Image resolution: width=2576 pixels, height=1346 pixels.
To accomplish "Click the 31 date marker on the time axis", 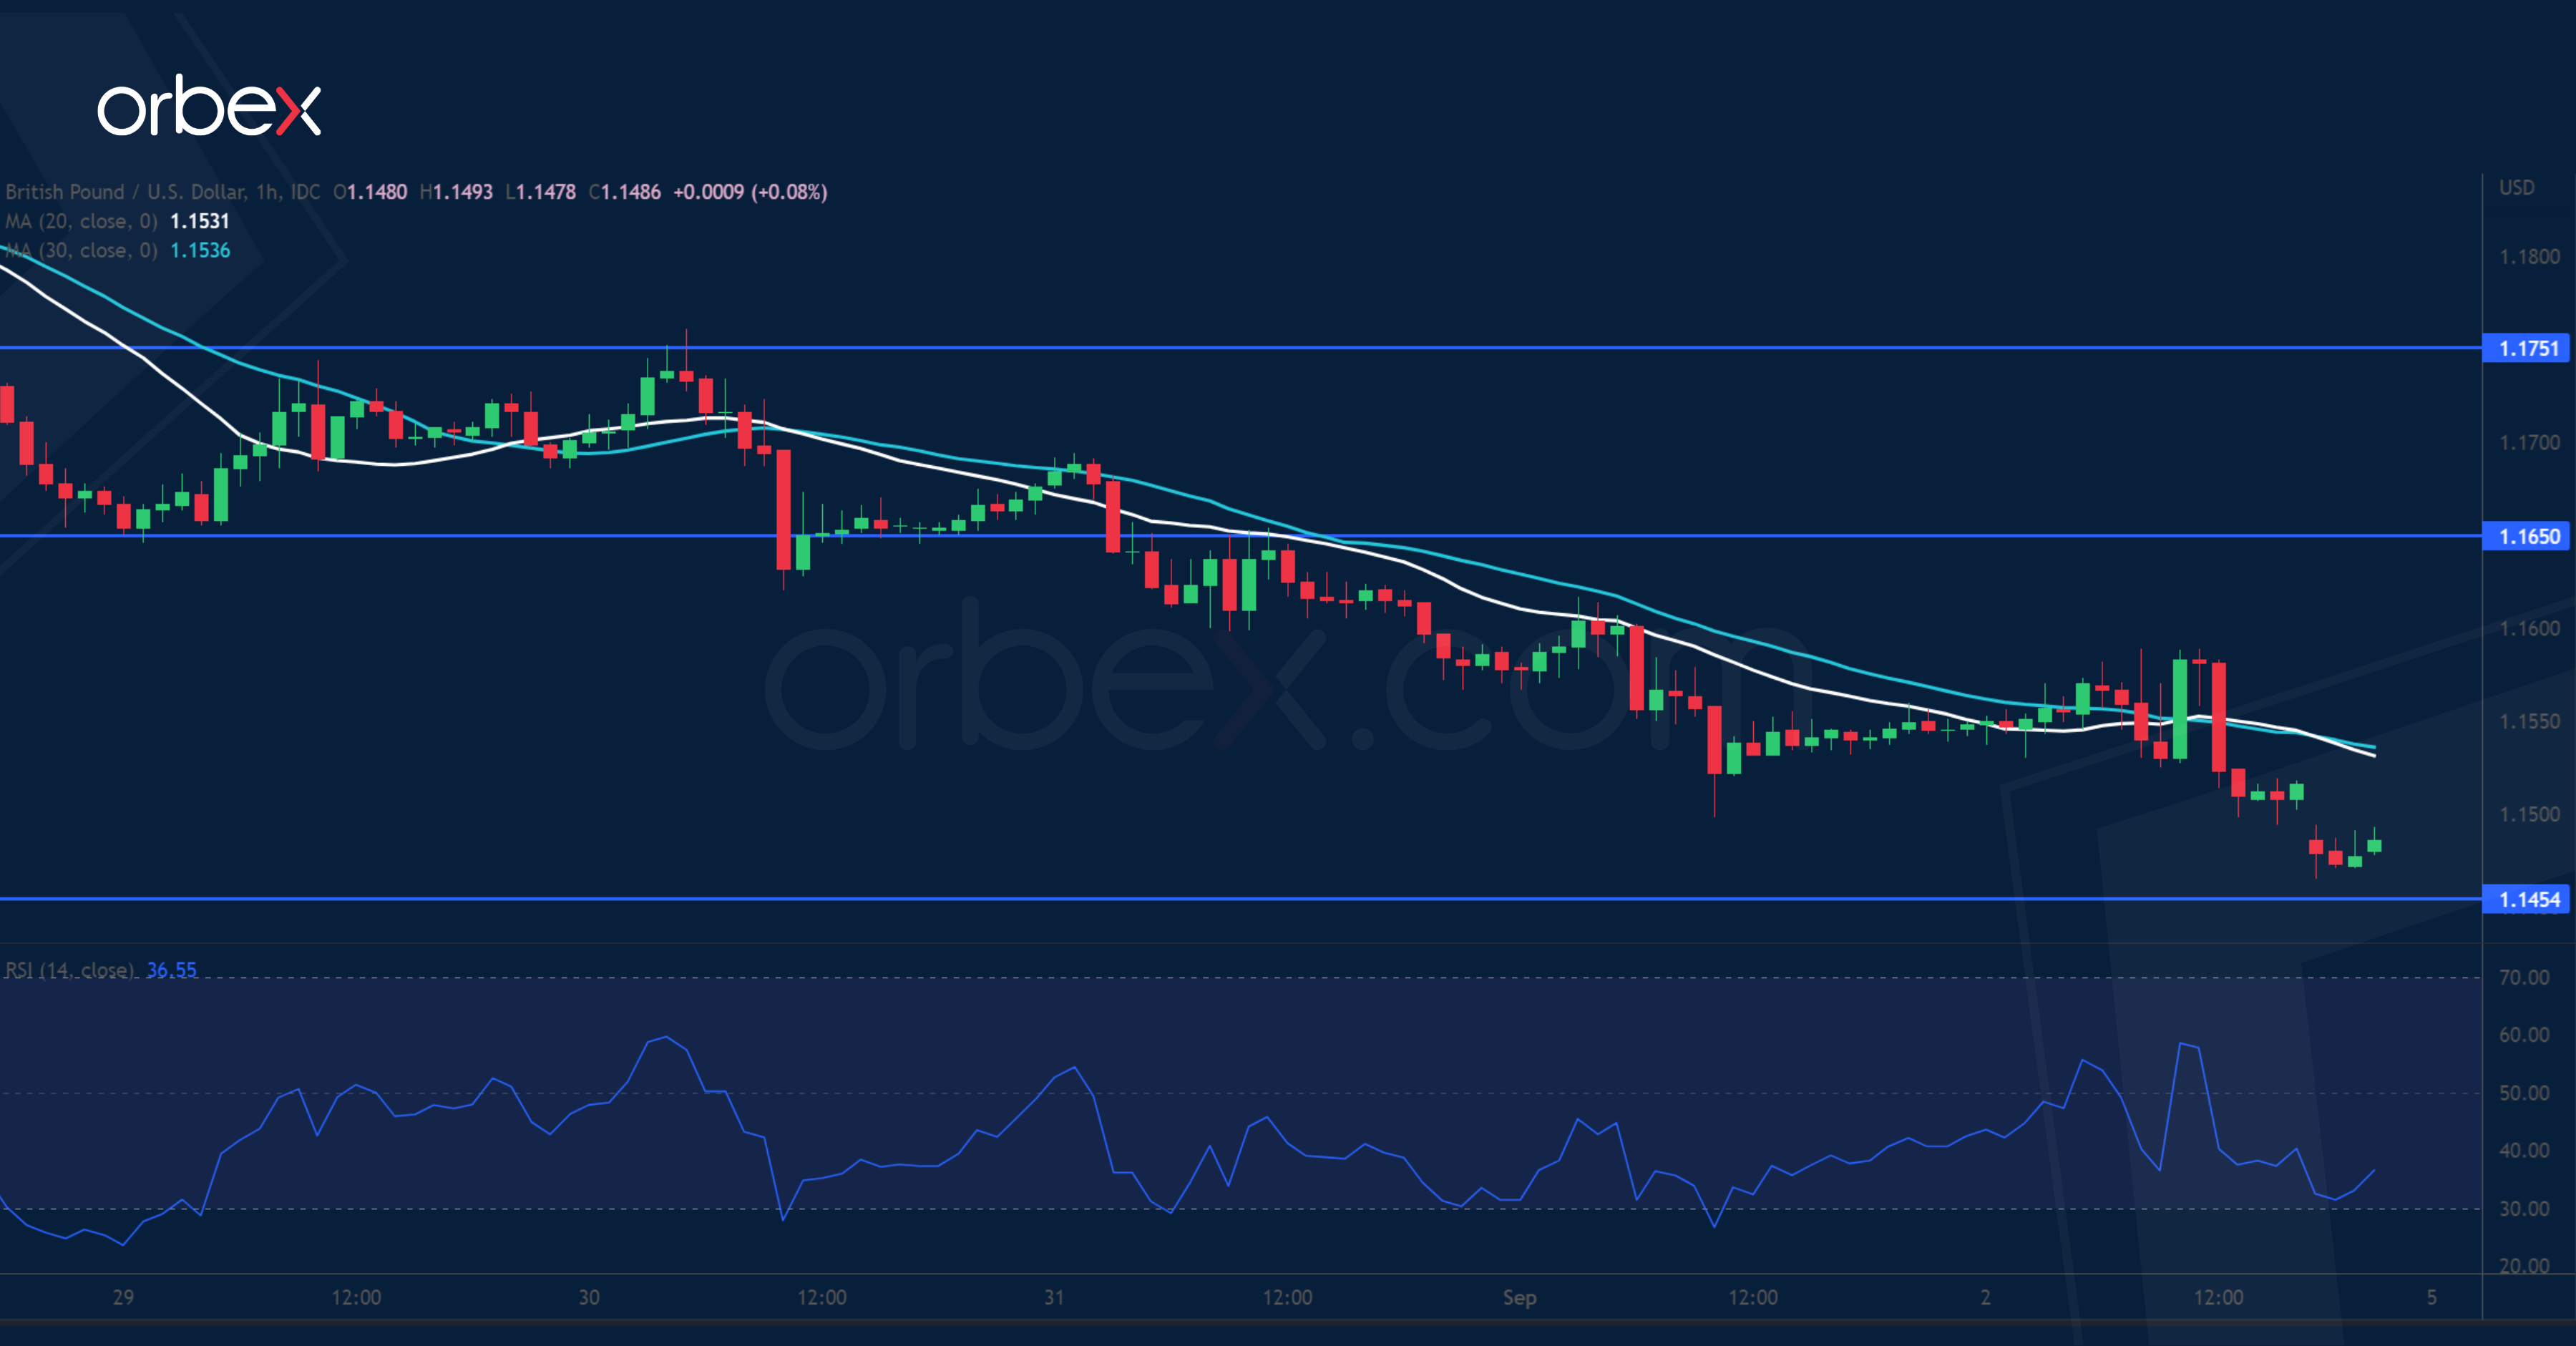I will pos(1054,1297).
